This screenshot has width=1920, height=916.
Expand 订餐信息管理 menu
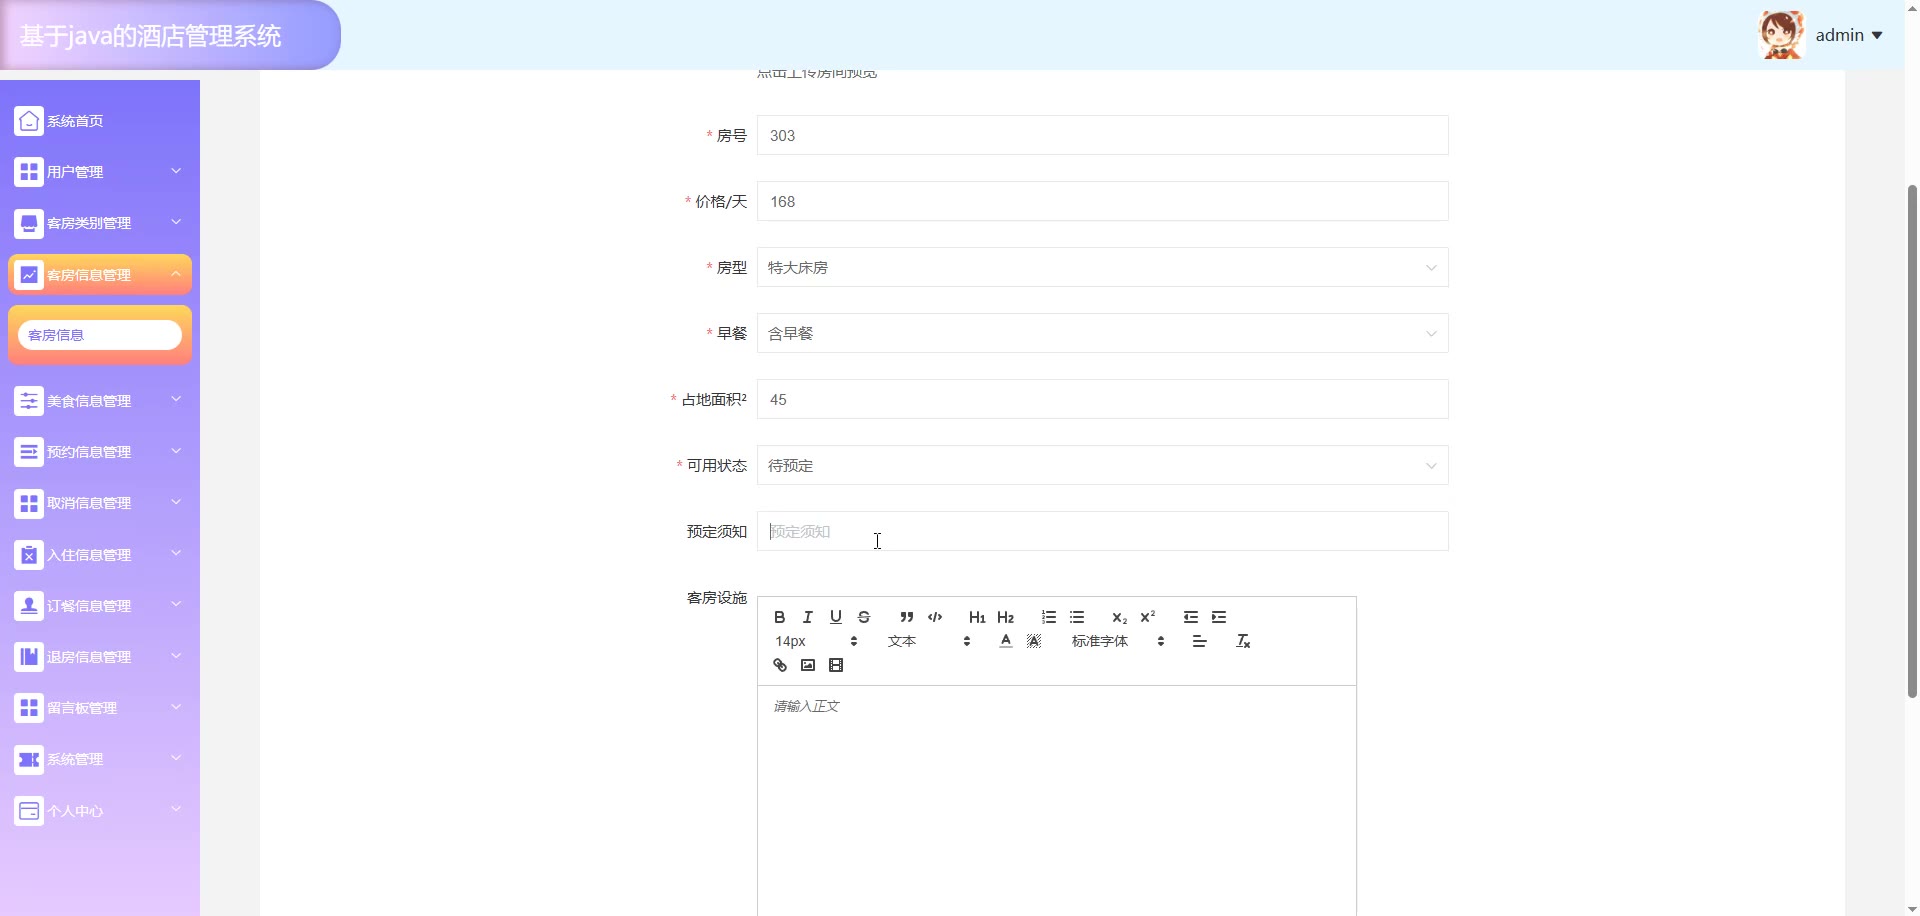pyautogui.click(x=100, y=606)
